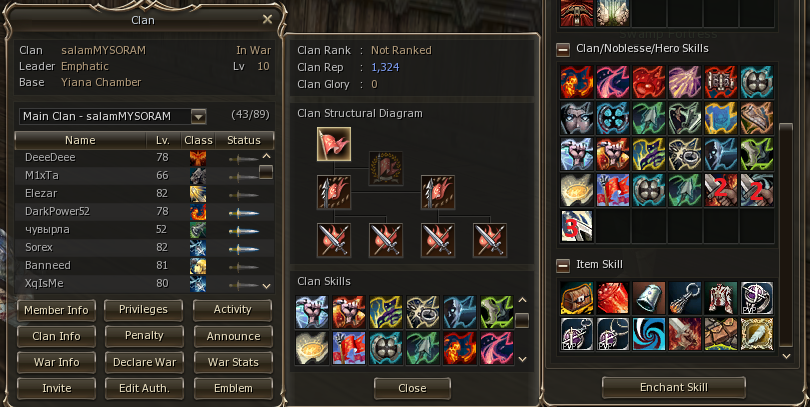Select the laurel wreath academy icon in diagram
Viewport: 811px width, 407px height.
[386, 169]
